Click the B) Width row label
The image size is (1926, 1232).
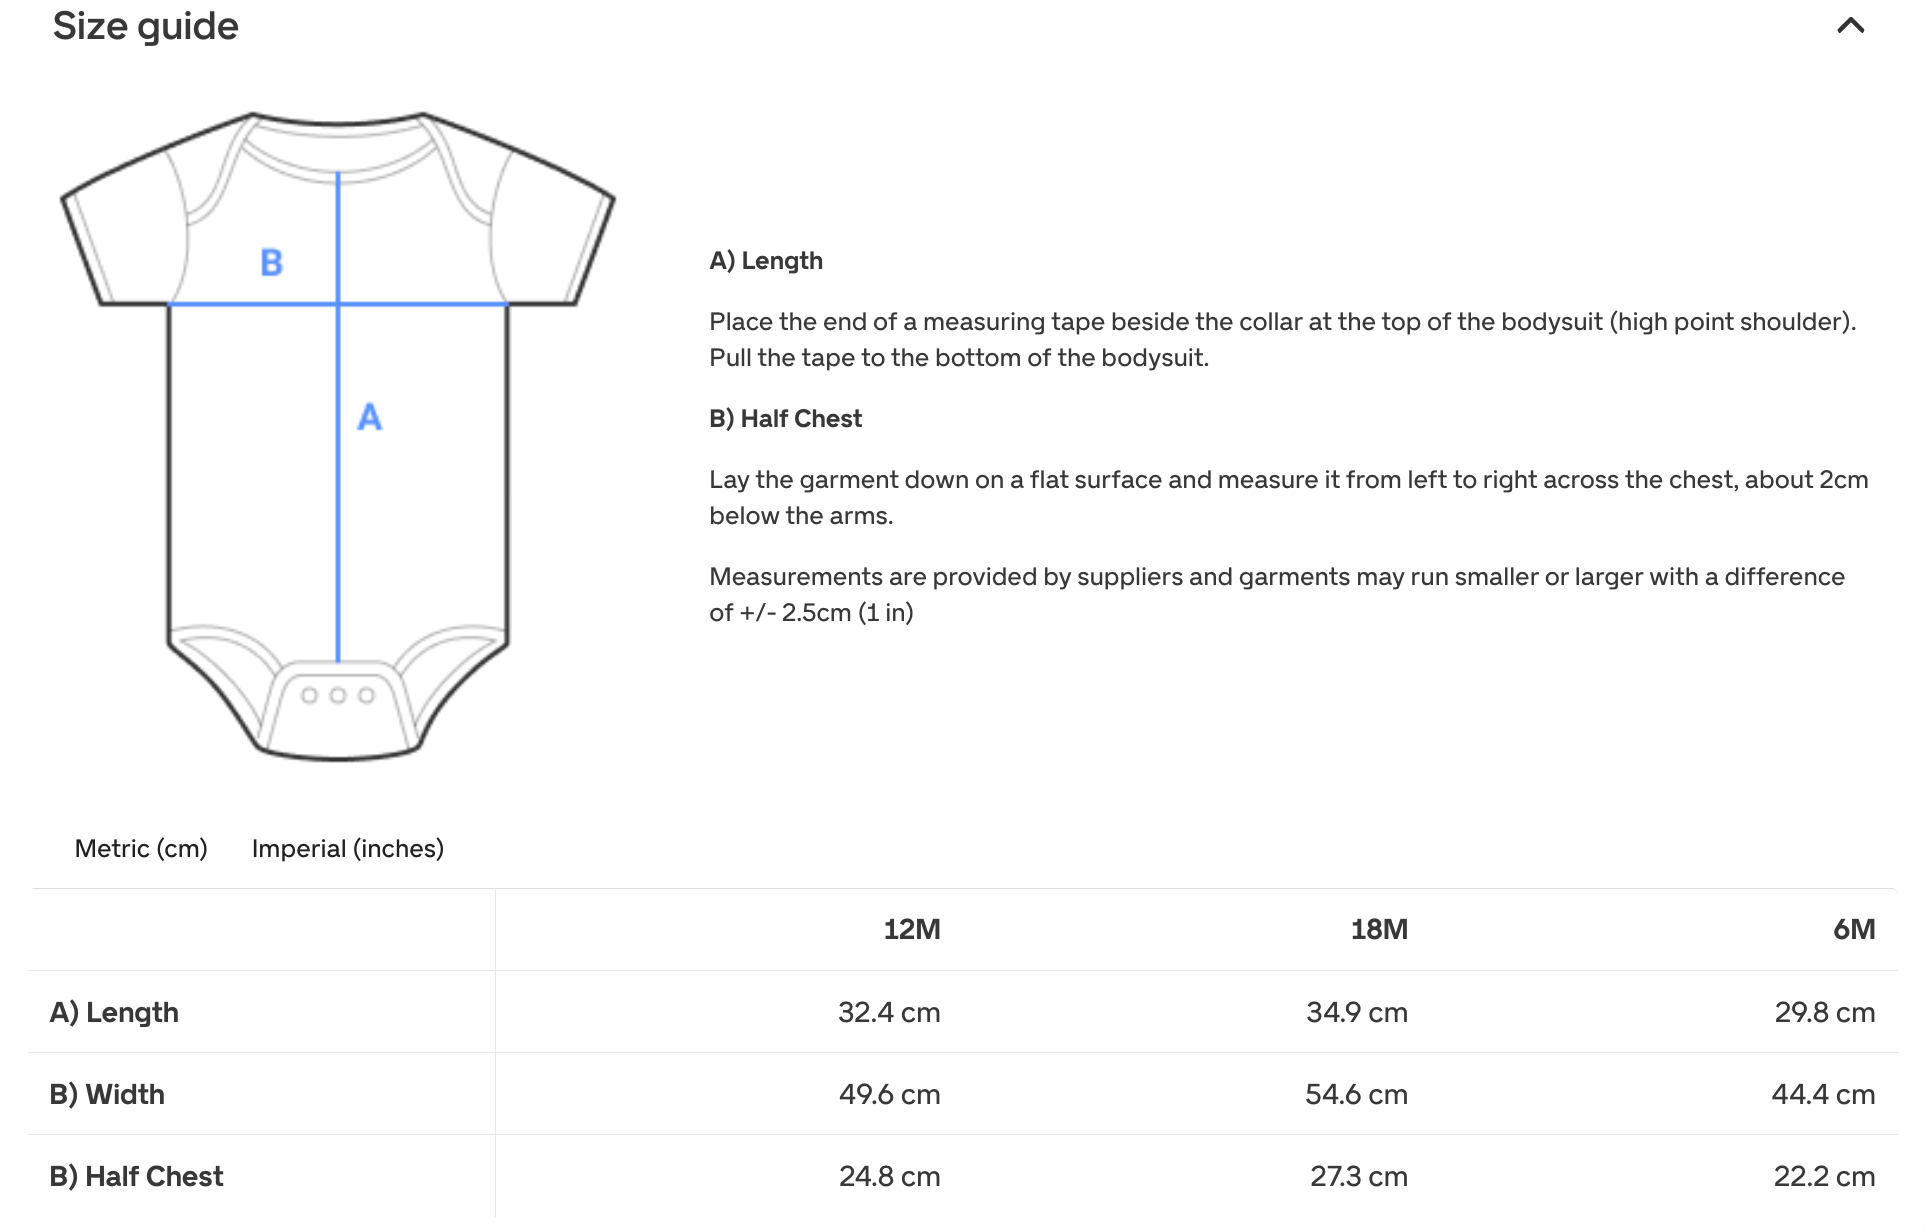pos(107,1094)
